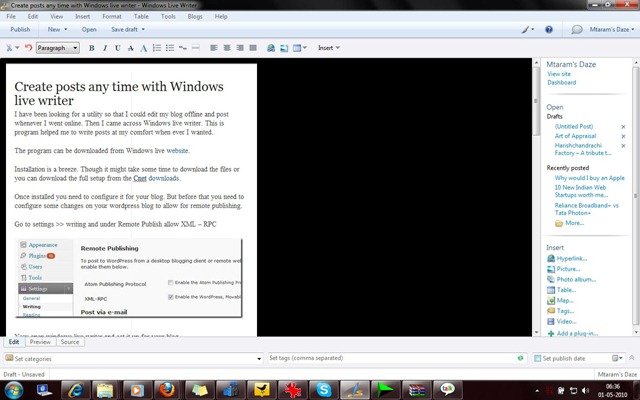Screen dimensions: 640x400
Task: Expand the Save draft dropdown arrow
Action: point(143,29)
